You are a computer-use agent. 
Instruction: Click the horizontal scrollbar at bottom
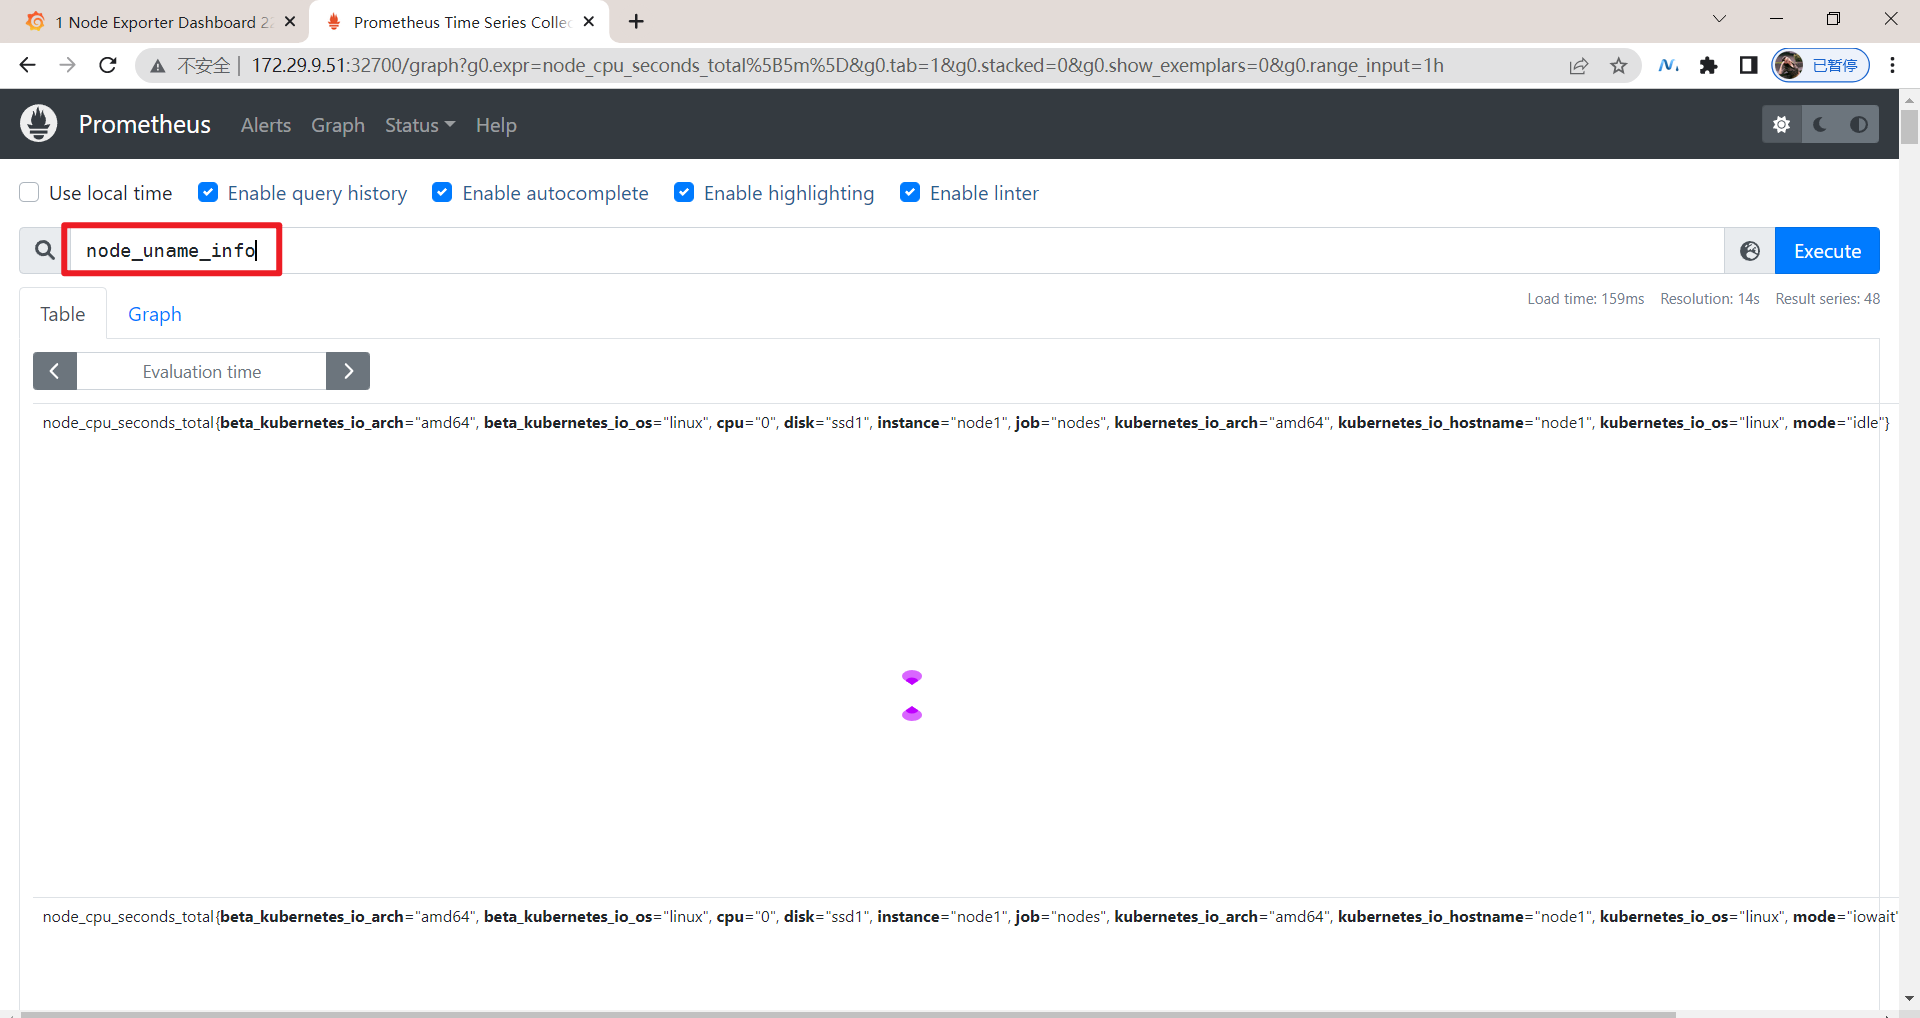click(x=848, y=1014)
